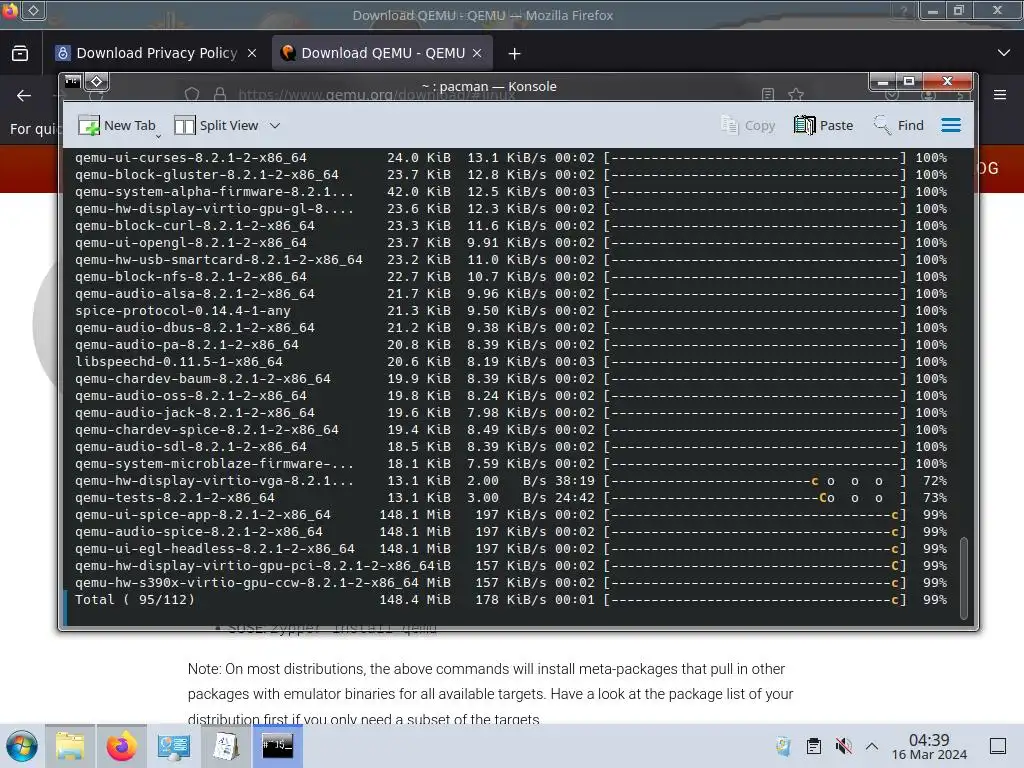The height and width of the screenshot is (768, 1024).
Task: Open the start menu launcher on taskbar
Action: [22, 746]
